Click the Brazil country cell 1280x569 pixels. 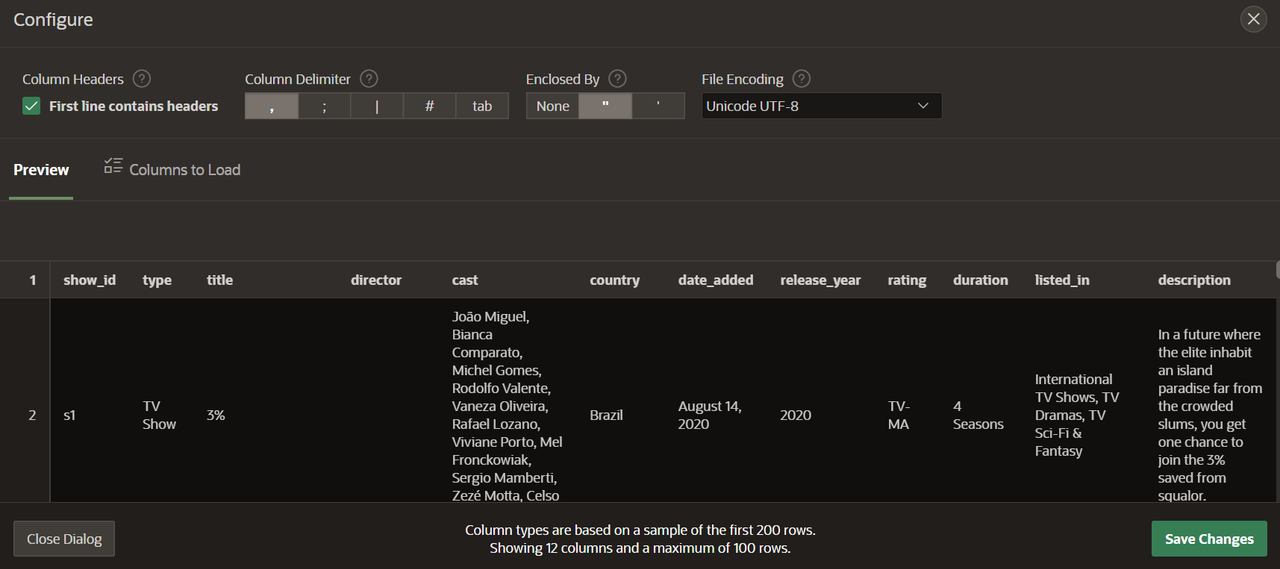click(x=606, y=415)
